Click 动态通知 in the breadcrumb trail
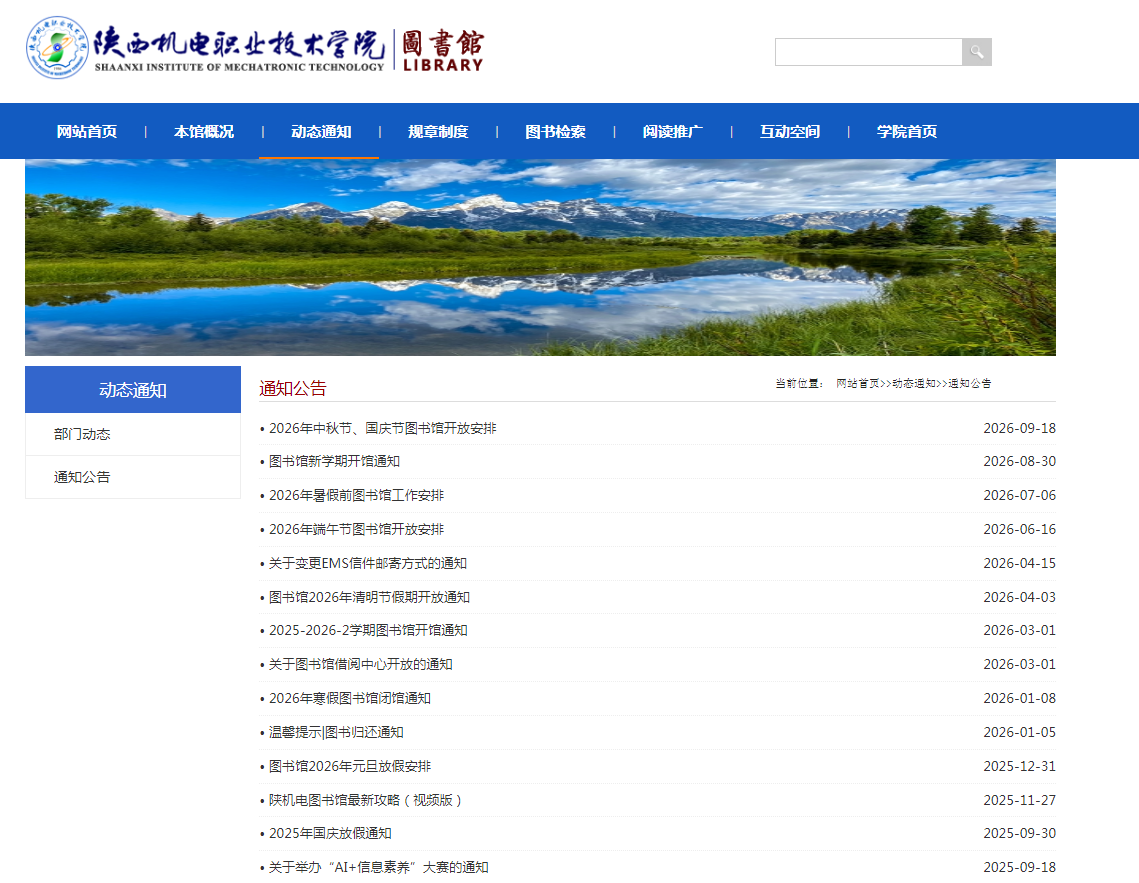1139x883 pixels. coord(914,383)
